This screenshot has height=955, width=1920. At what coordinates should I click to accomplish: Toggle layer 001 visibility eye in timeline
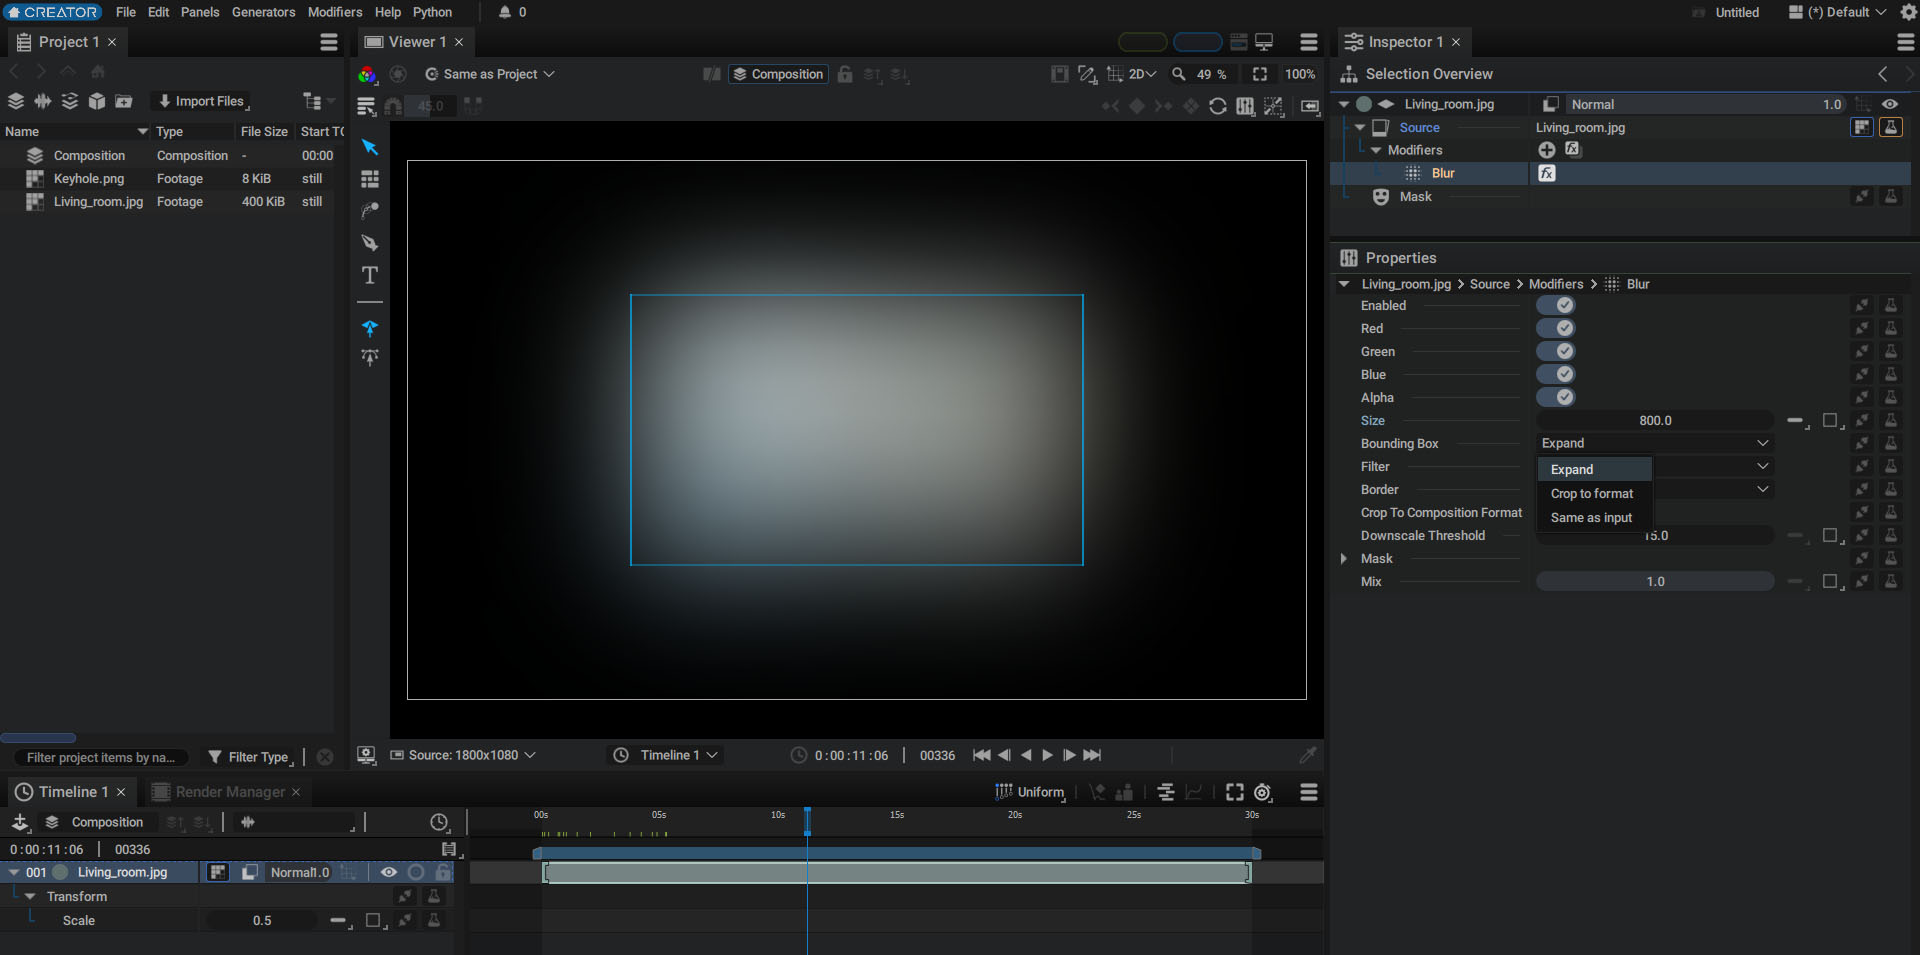pyautogui.click(x=389, y=872)
